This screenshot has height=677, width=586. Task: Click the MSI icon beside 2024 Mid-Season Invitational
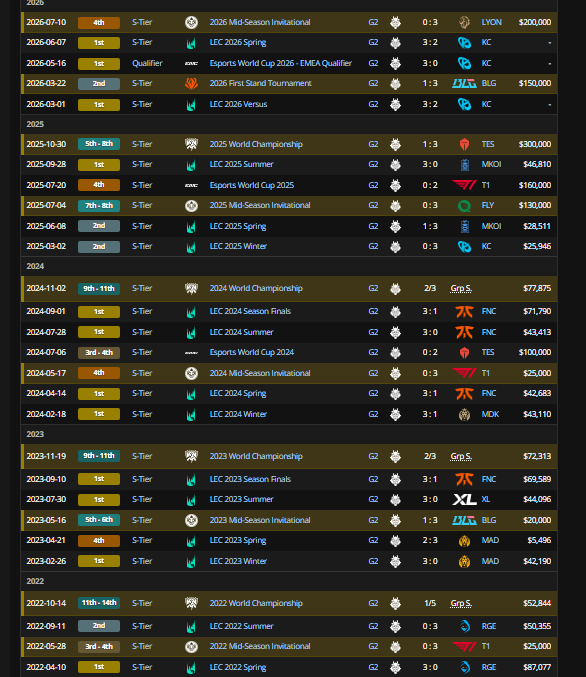[x=191, y=373]
